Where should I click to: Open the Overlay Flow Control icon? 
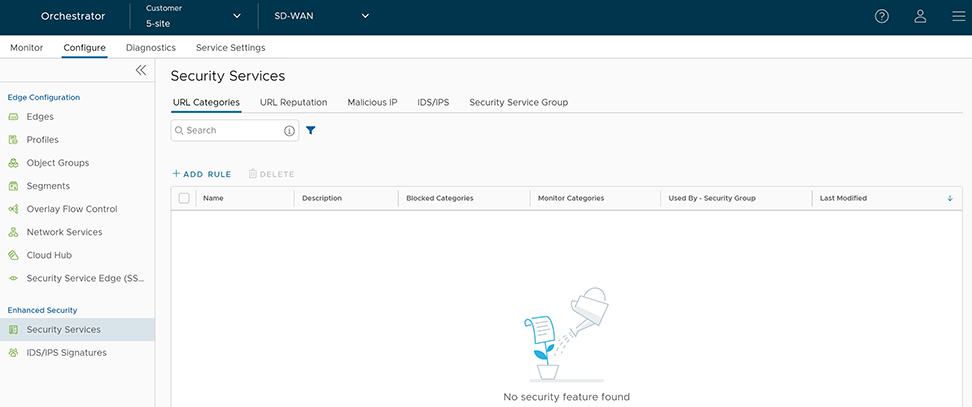[x=14, y=209]
